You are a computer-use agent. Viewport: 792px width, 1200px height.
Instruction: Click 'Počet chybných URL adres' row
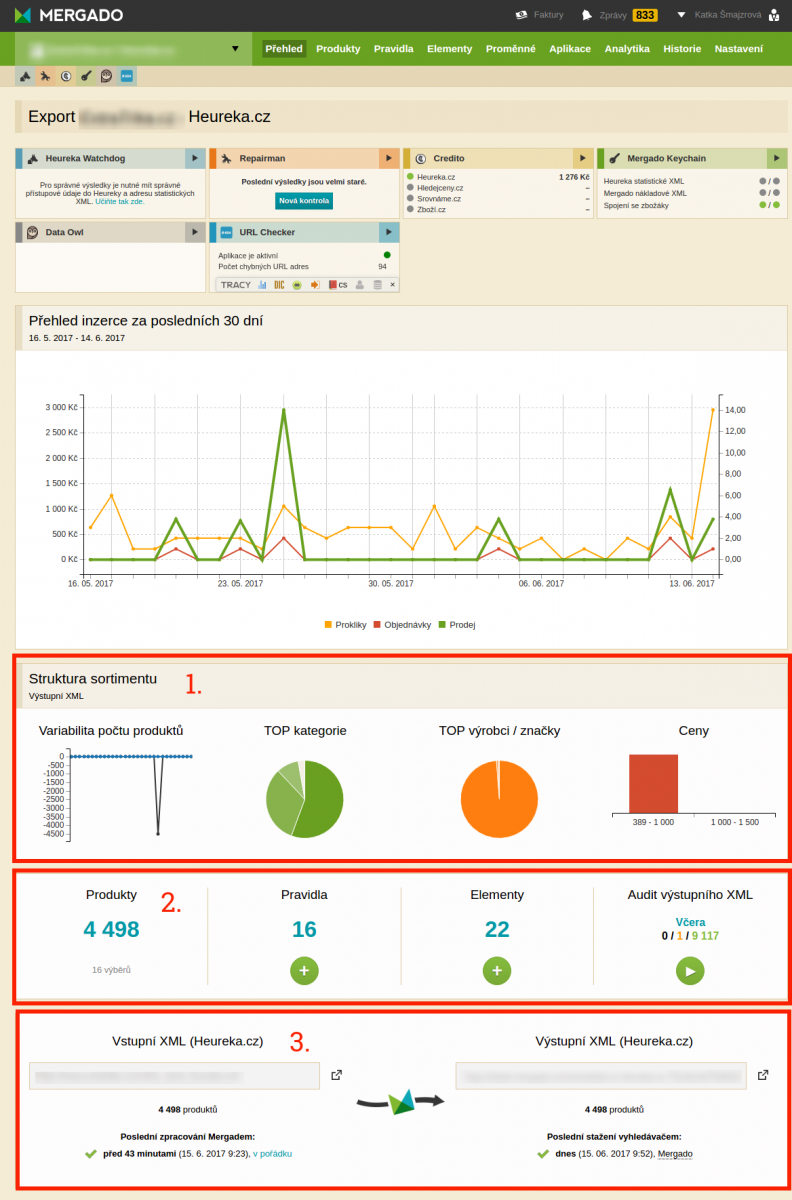[x=302, y=267]
